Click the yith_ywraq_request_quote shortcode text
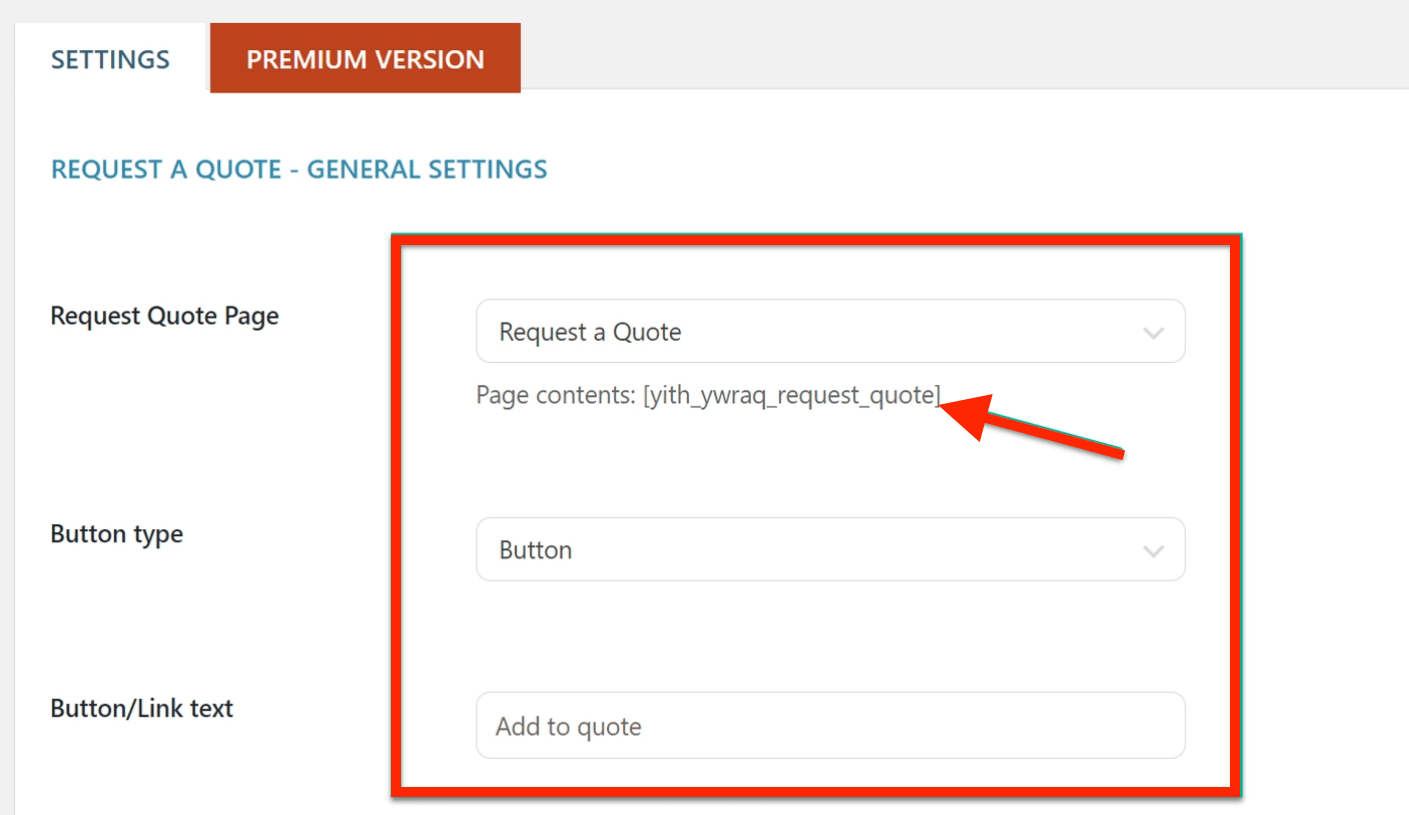This screenshot has width=1409, height=815. [791, 396]
